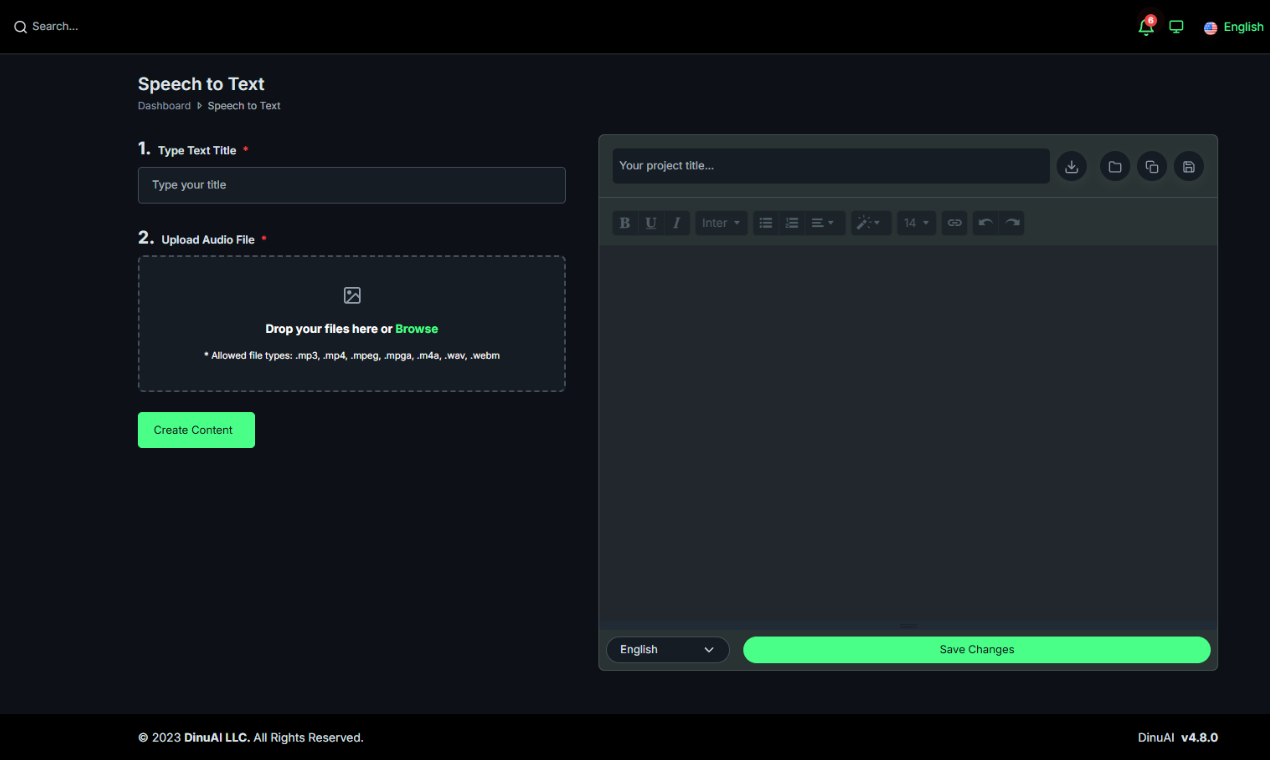Toggle underline formatting
This screenshot has width=1270, height=760.
pyautogui.click(x=650, y=222)
